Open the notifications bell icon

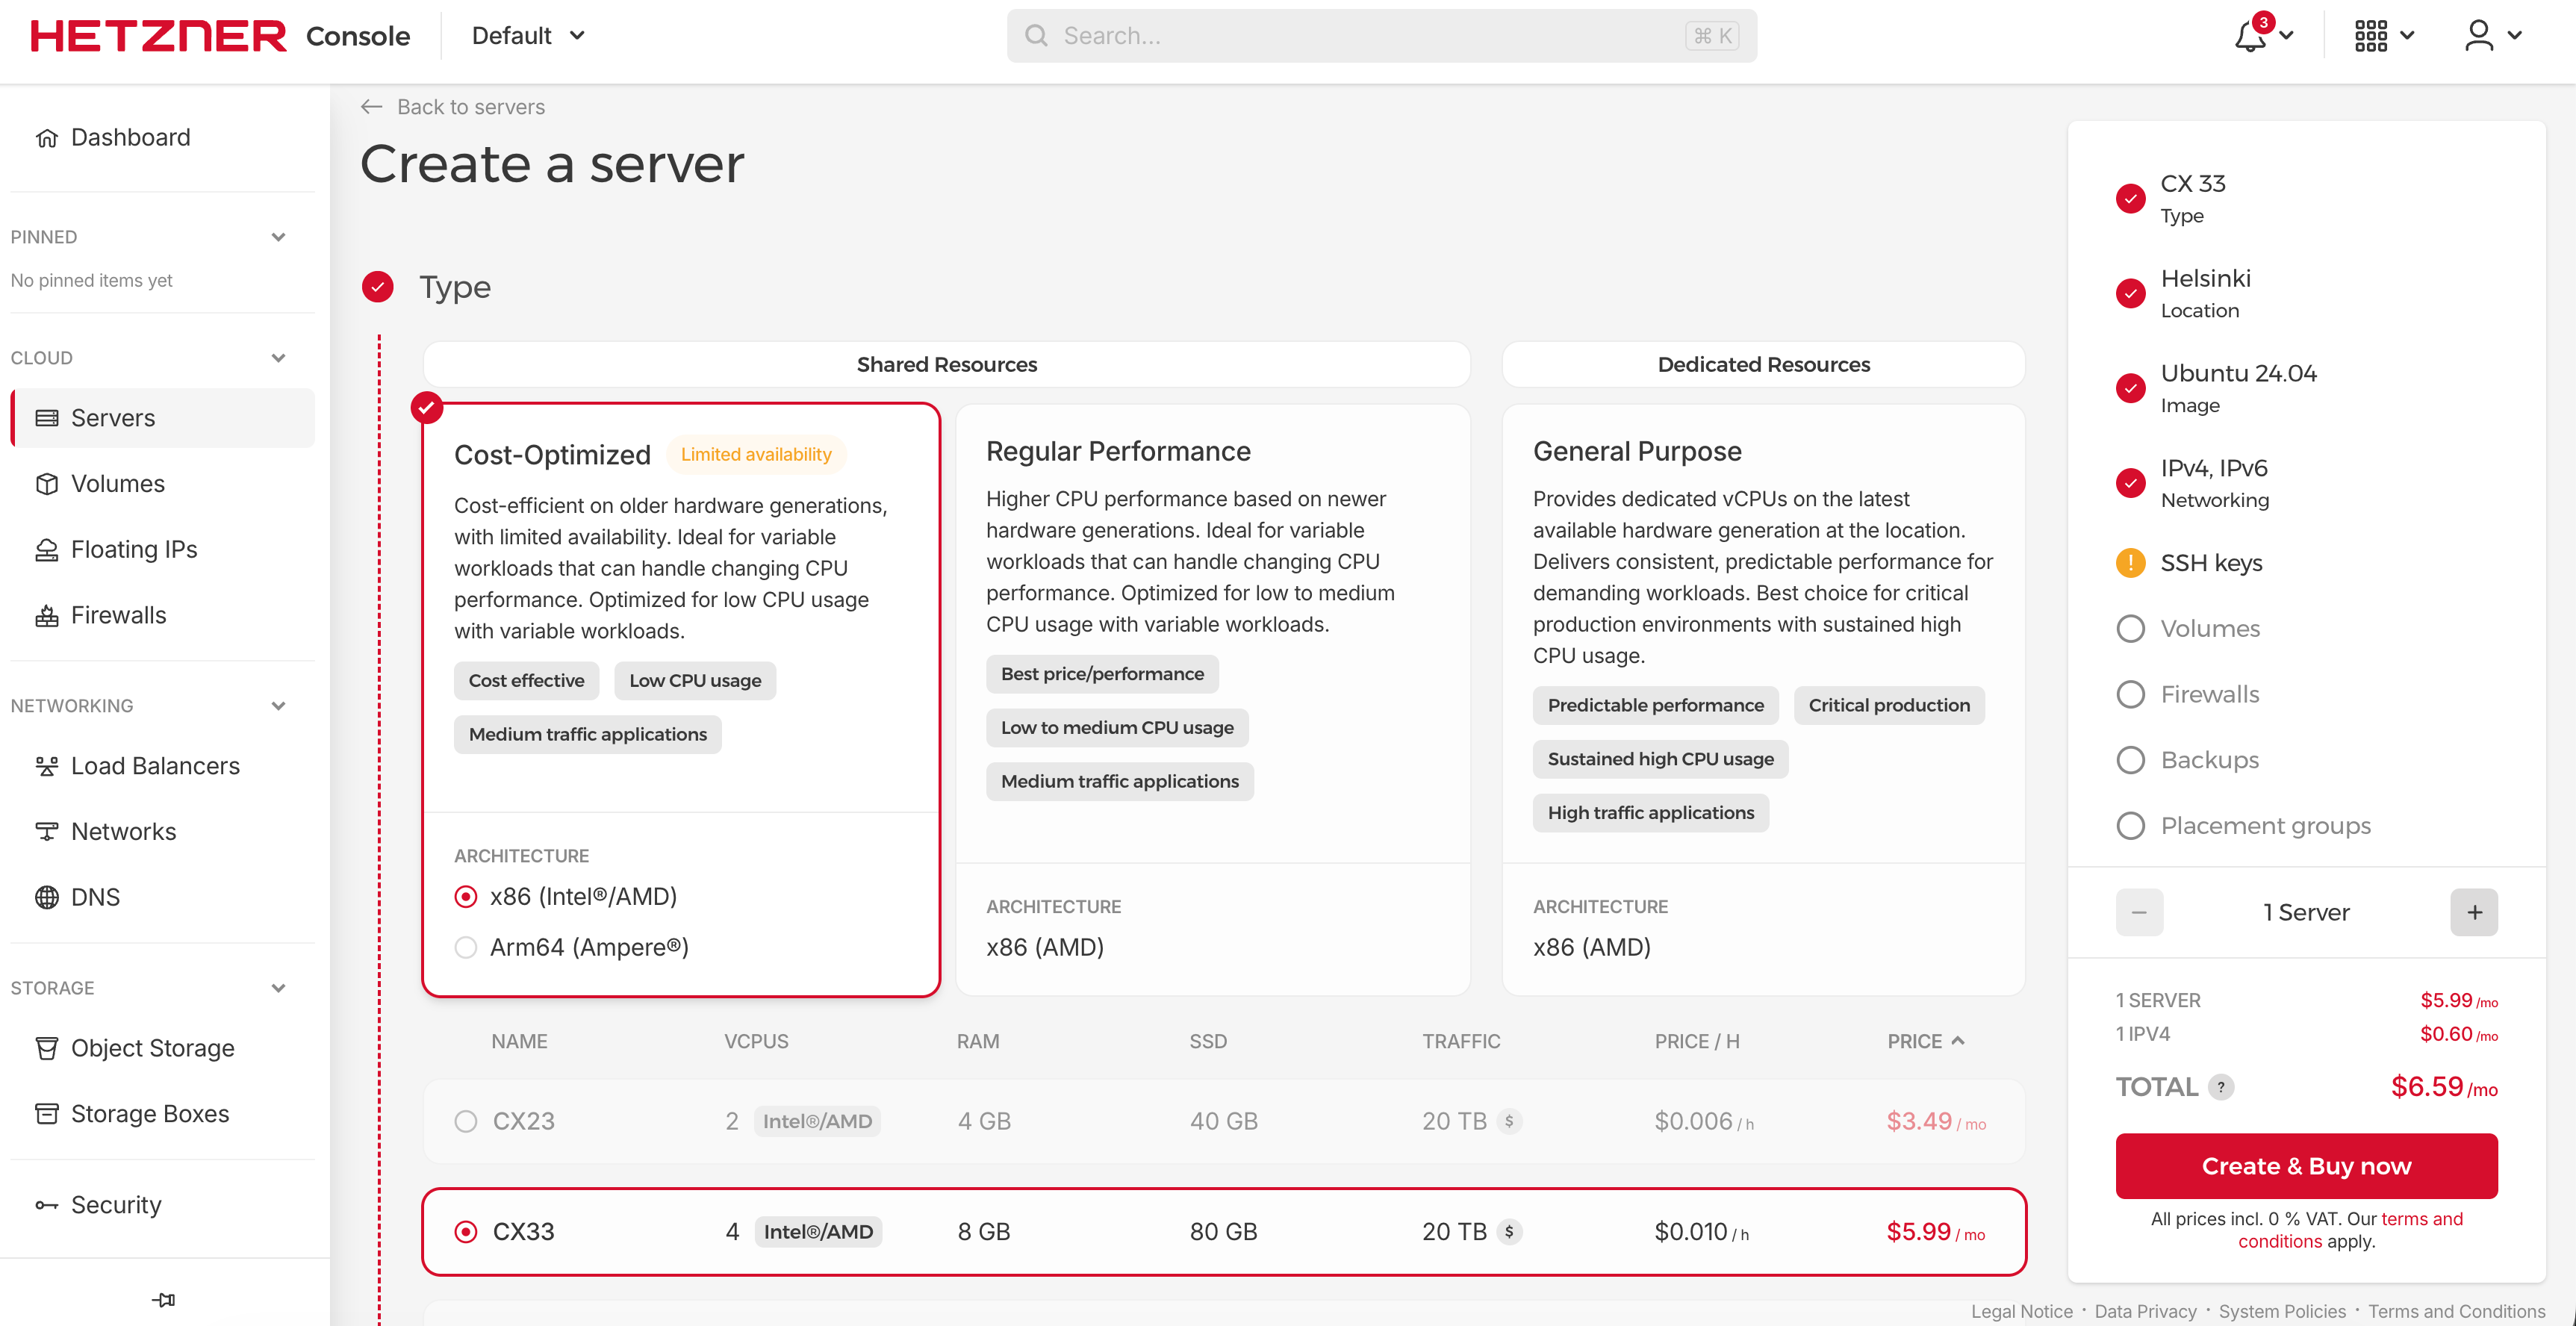click(x=2250, y=37)
